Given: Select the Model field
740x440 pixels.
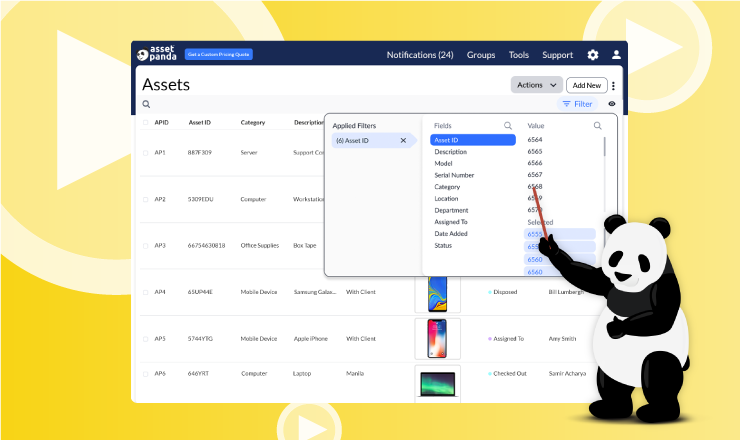Looking at the screenshot, I should pyautogui.click(x=443, y=163).
